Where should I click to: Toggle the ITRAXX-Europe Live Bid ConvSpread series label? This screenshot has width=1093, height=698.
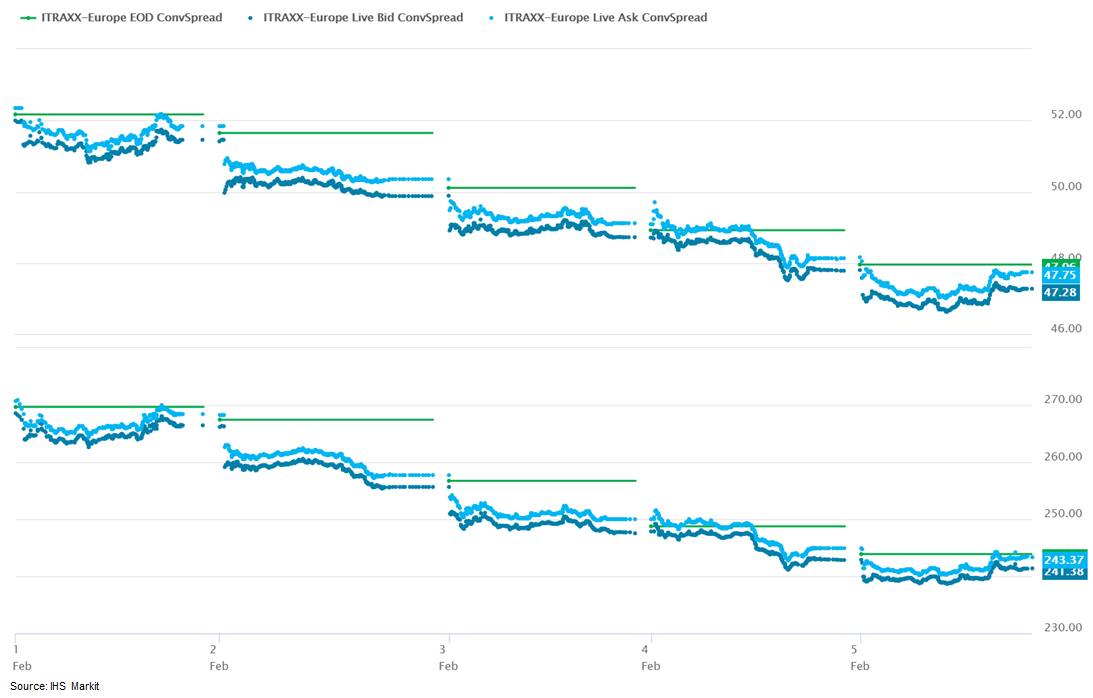point(363,18)
